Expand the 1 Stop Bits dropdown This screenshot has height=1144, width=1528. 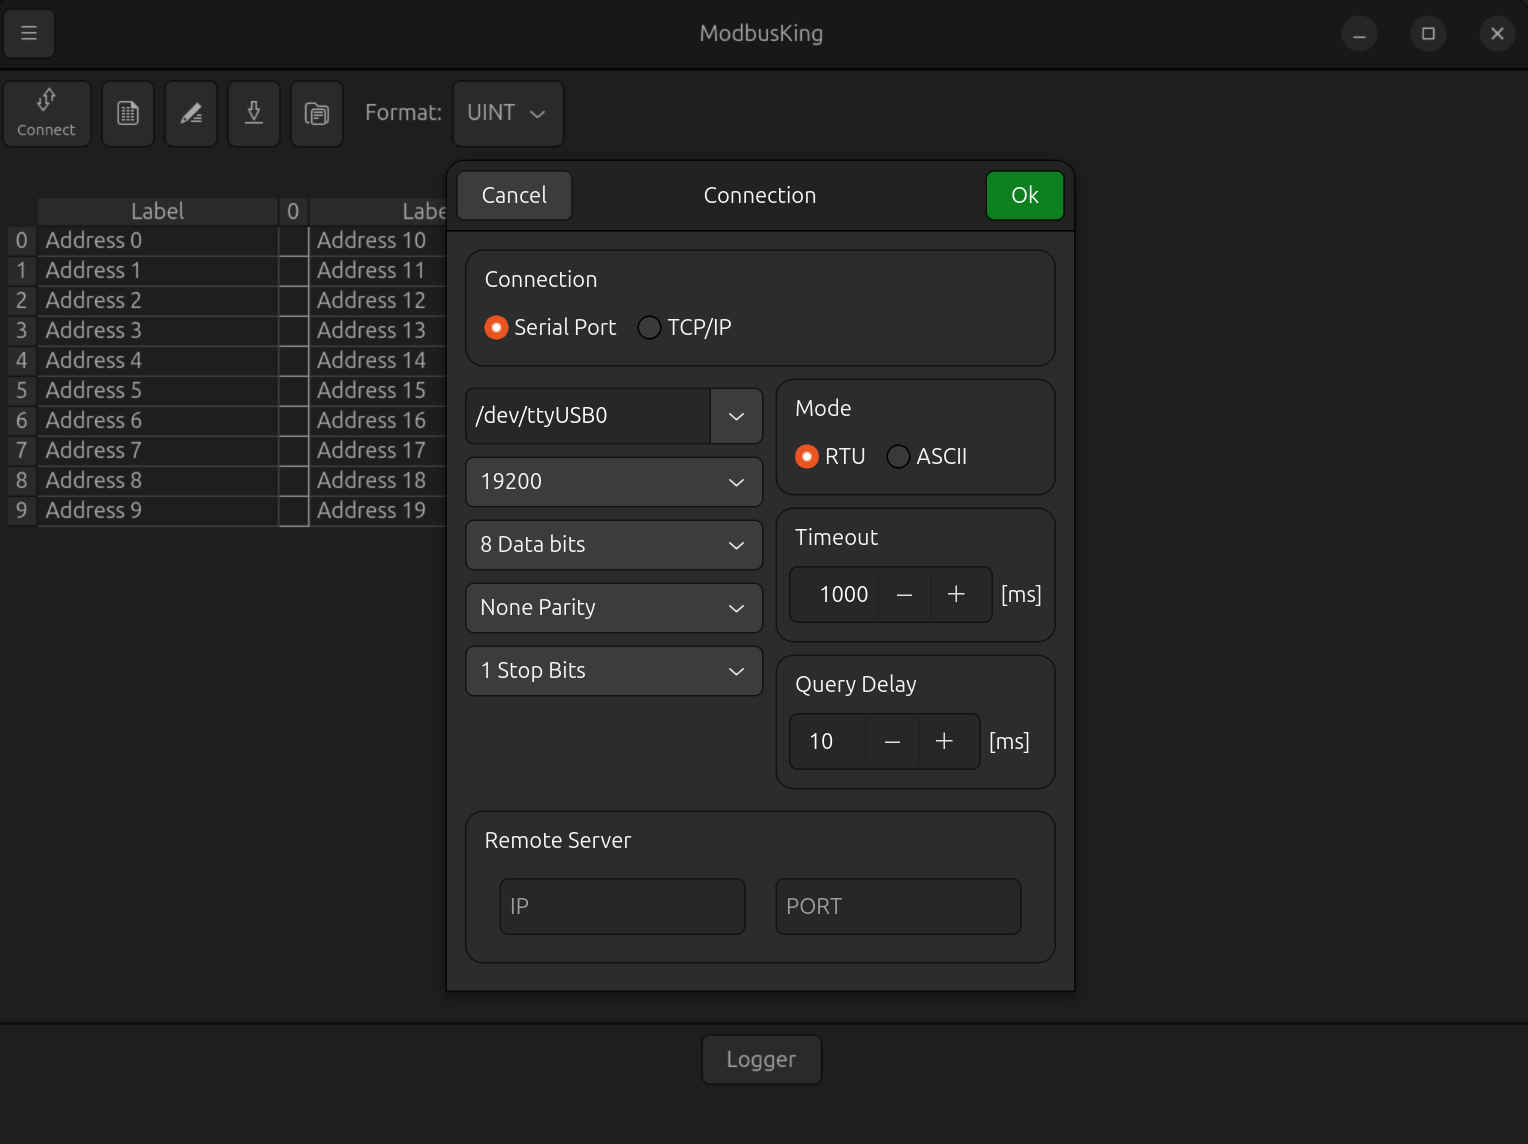pyautogui.click(x=614, y=671)
